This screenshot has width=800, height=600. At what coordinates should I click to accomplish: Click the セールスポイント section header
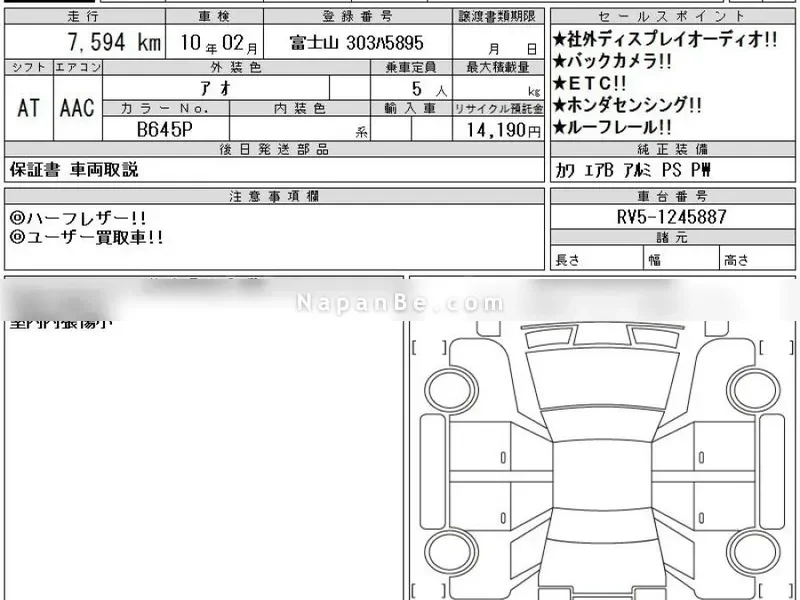(x=672, y=16)
